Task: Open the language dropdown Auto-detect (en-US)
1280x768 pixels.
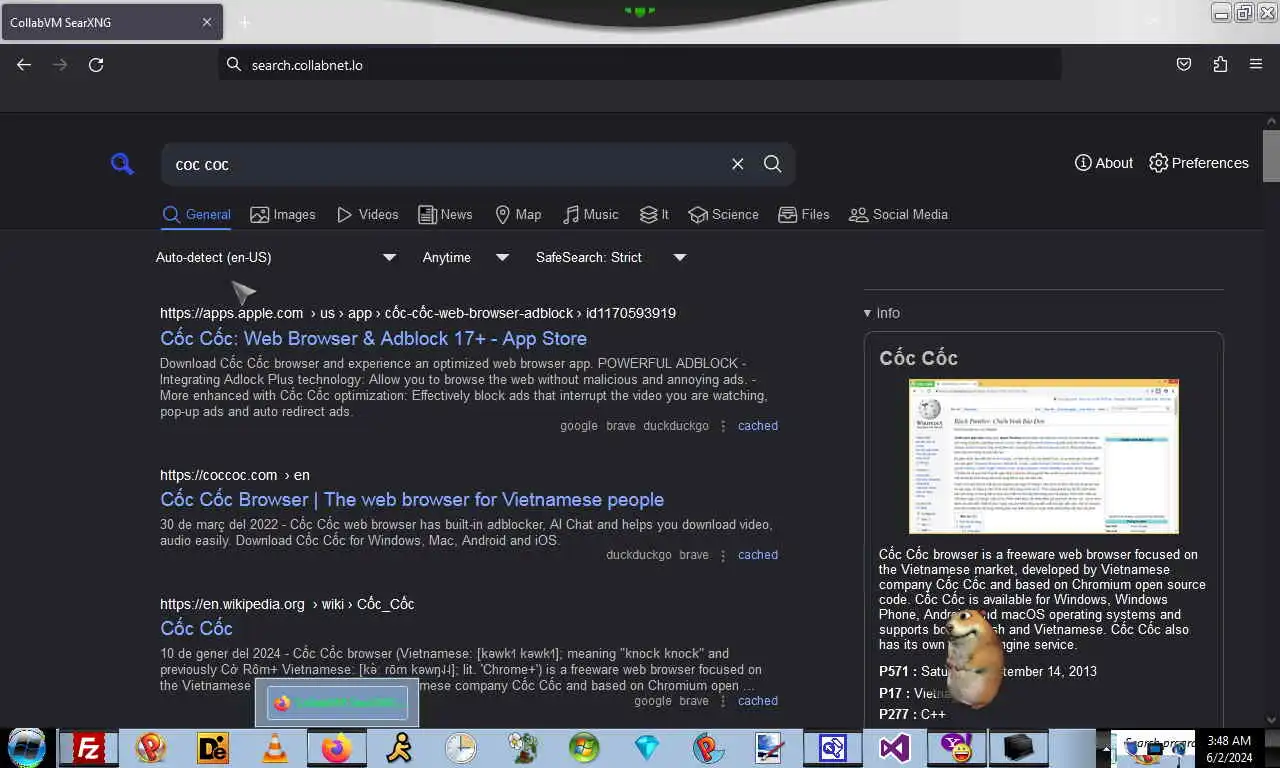Action: pos(276,257)
